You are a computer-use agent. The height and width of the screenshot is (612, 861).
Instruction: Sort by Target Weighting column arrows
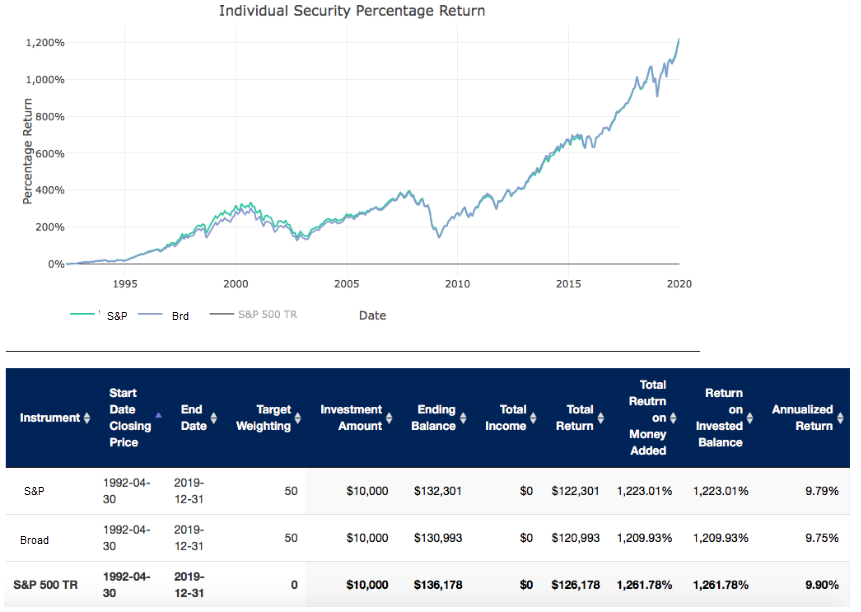pyautogui.click(x=298, y=418)
